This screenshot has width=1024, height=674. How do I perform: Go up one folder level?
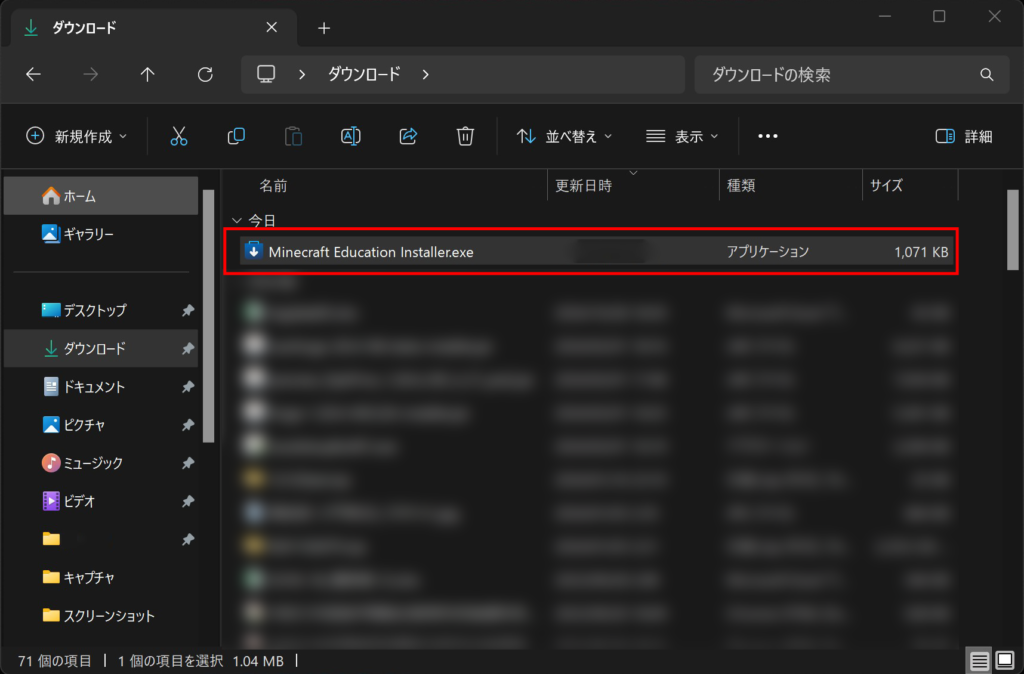tap(148, 74)
